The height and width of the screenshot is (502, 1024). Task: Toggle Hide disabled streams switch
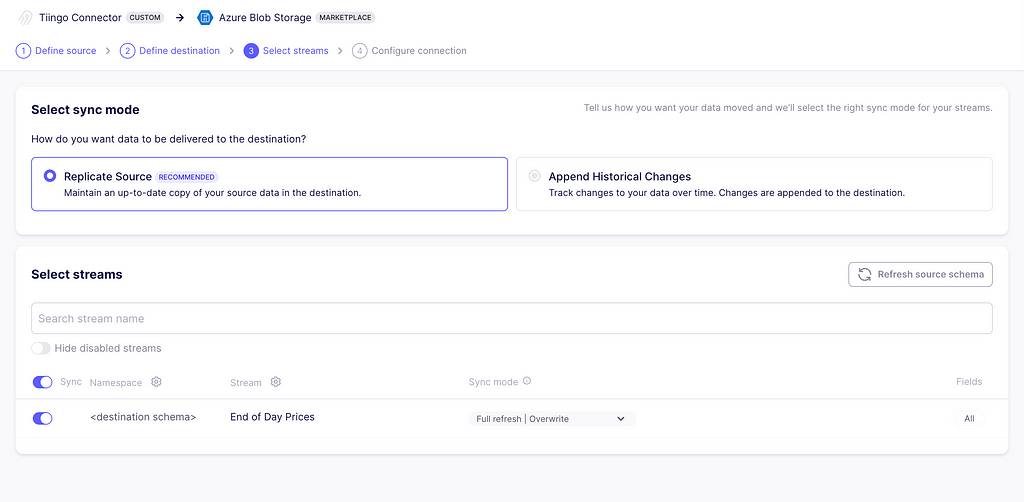(x=41, y=348)
